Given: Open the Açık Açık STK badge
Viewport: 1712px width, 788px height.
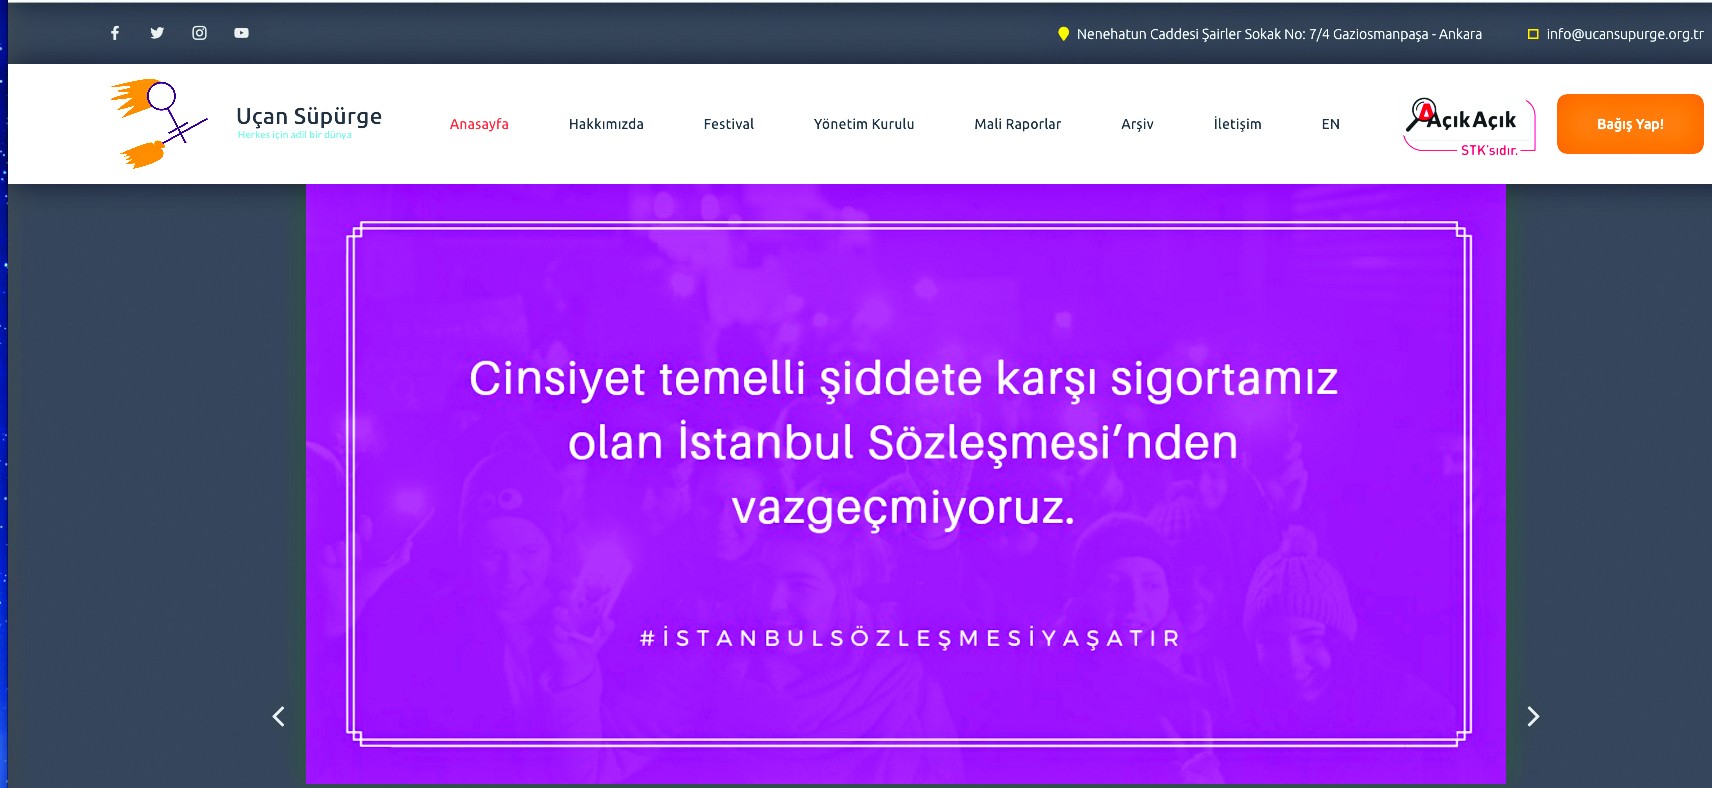Looking at the screenshot, I should tap(1468, 125).
